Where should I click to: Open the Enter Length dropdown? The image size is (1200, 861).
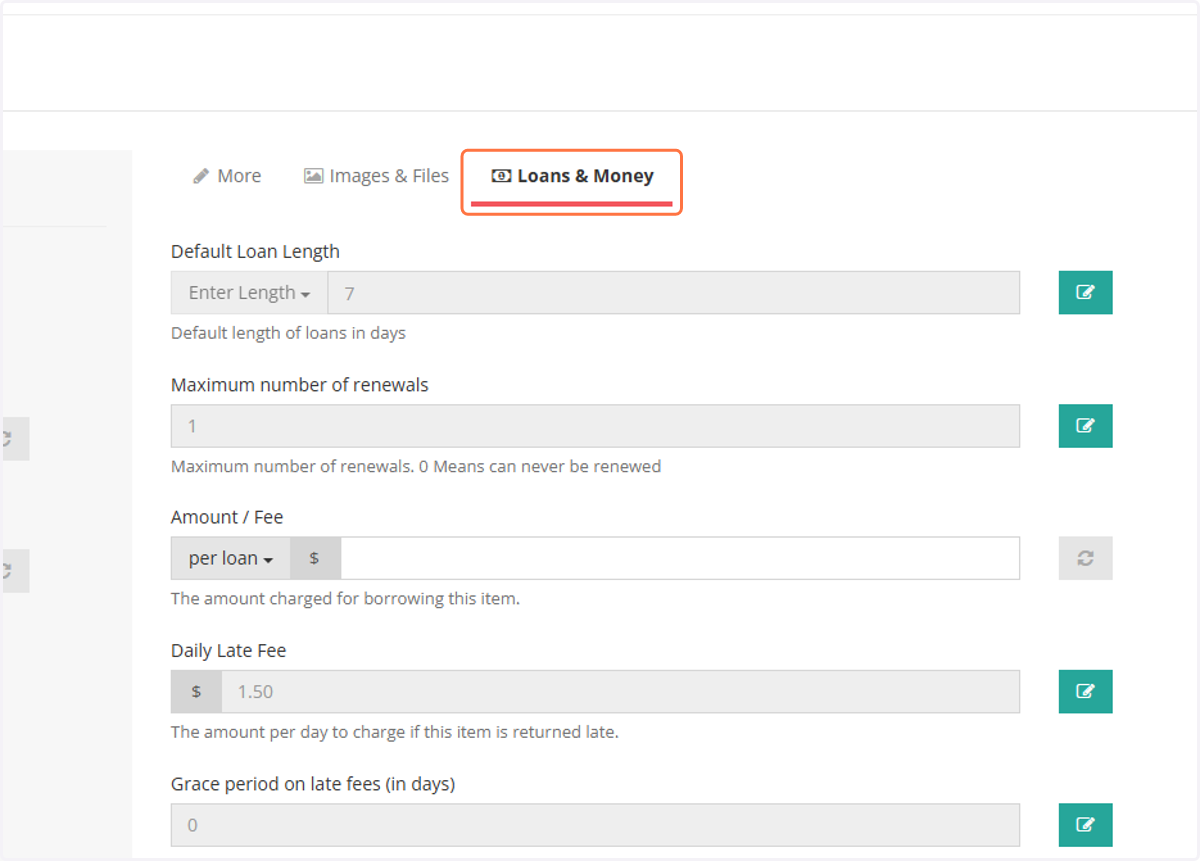coord(249,293)
